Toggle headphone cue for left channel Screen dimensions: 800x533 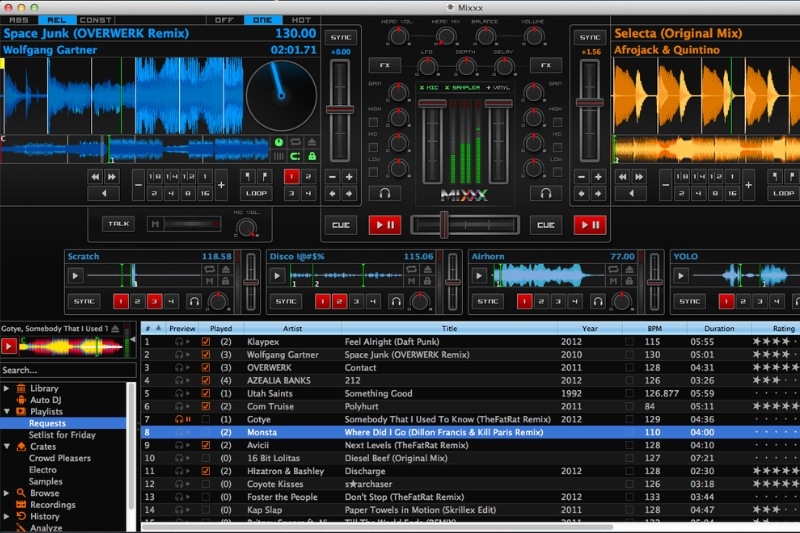tap(385, 193)
